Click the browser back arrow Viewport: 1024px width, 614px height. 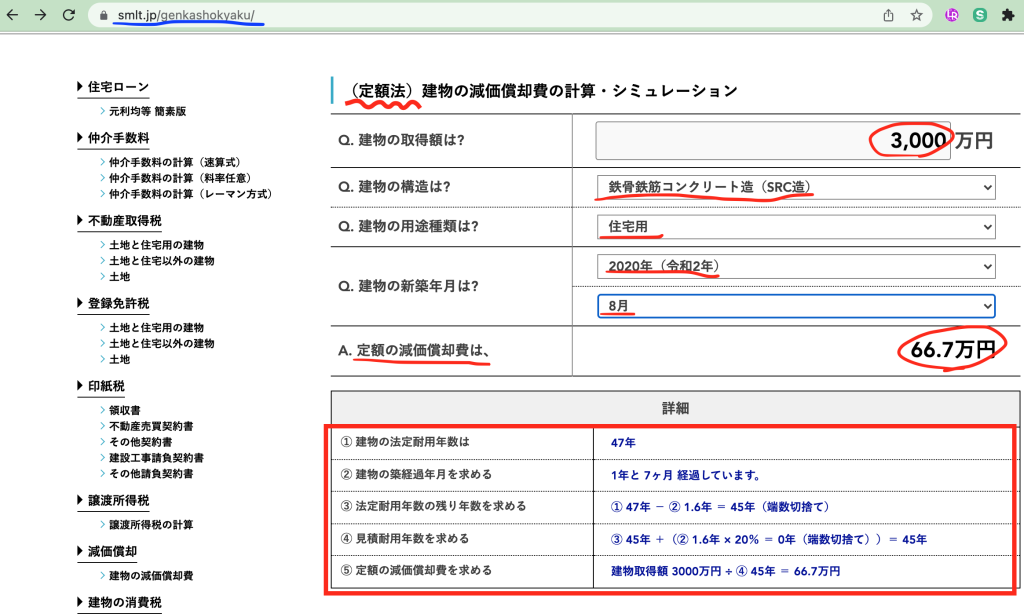pos(14,15)
